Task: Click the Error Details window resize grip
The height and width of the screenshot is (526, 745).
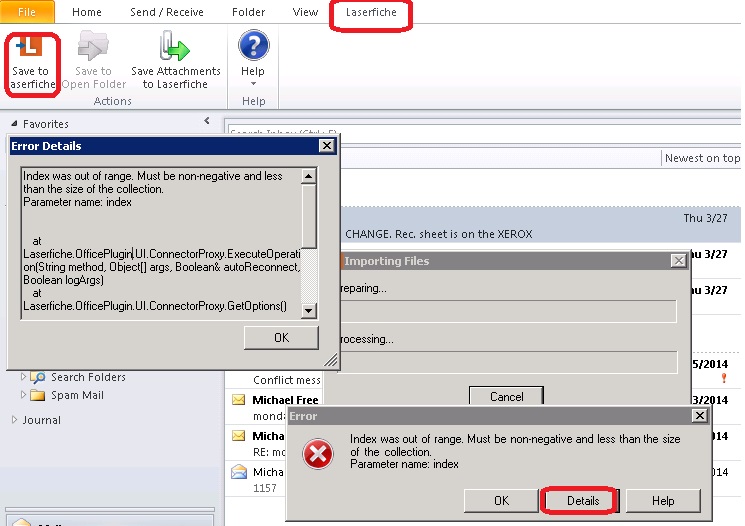Action: pyautogui.click(x=331, y=361)
